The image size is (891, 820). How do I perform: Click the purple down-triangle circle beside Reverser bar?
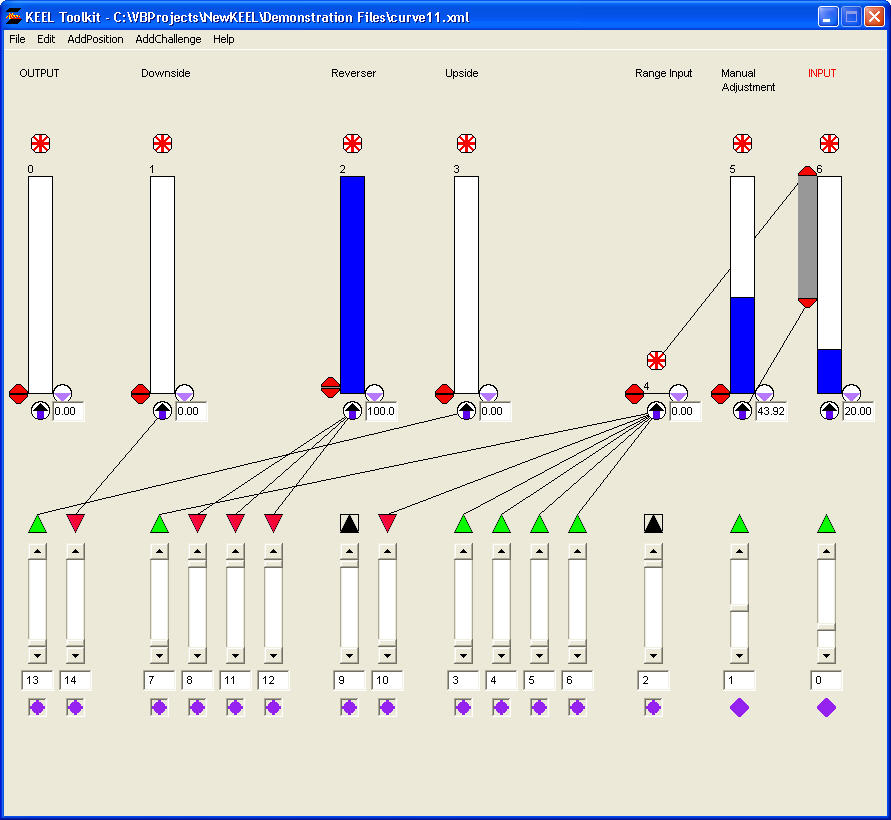[x=374, y=394]
